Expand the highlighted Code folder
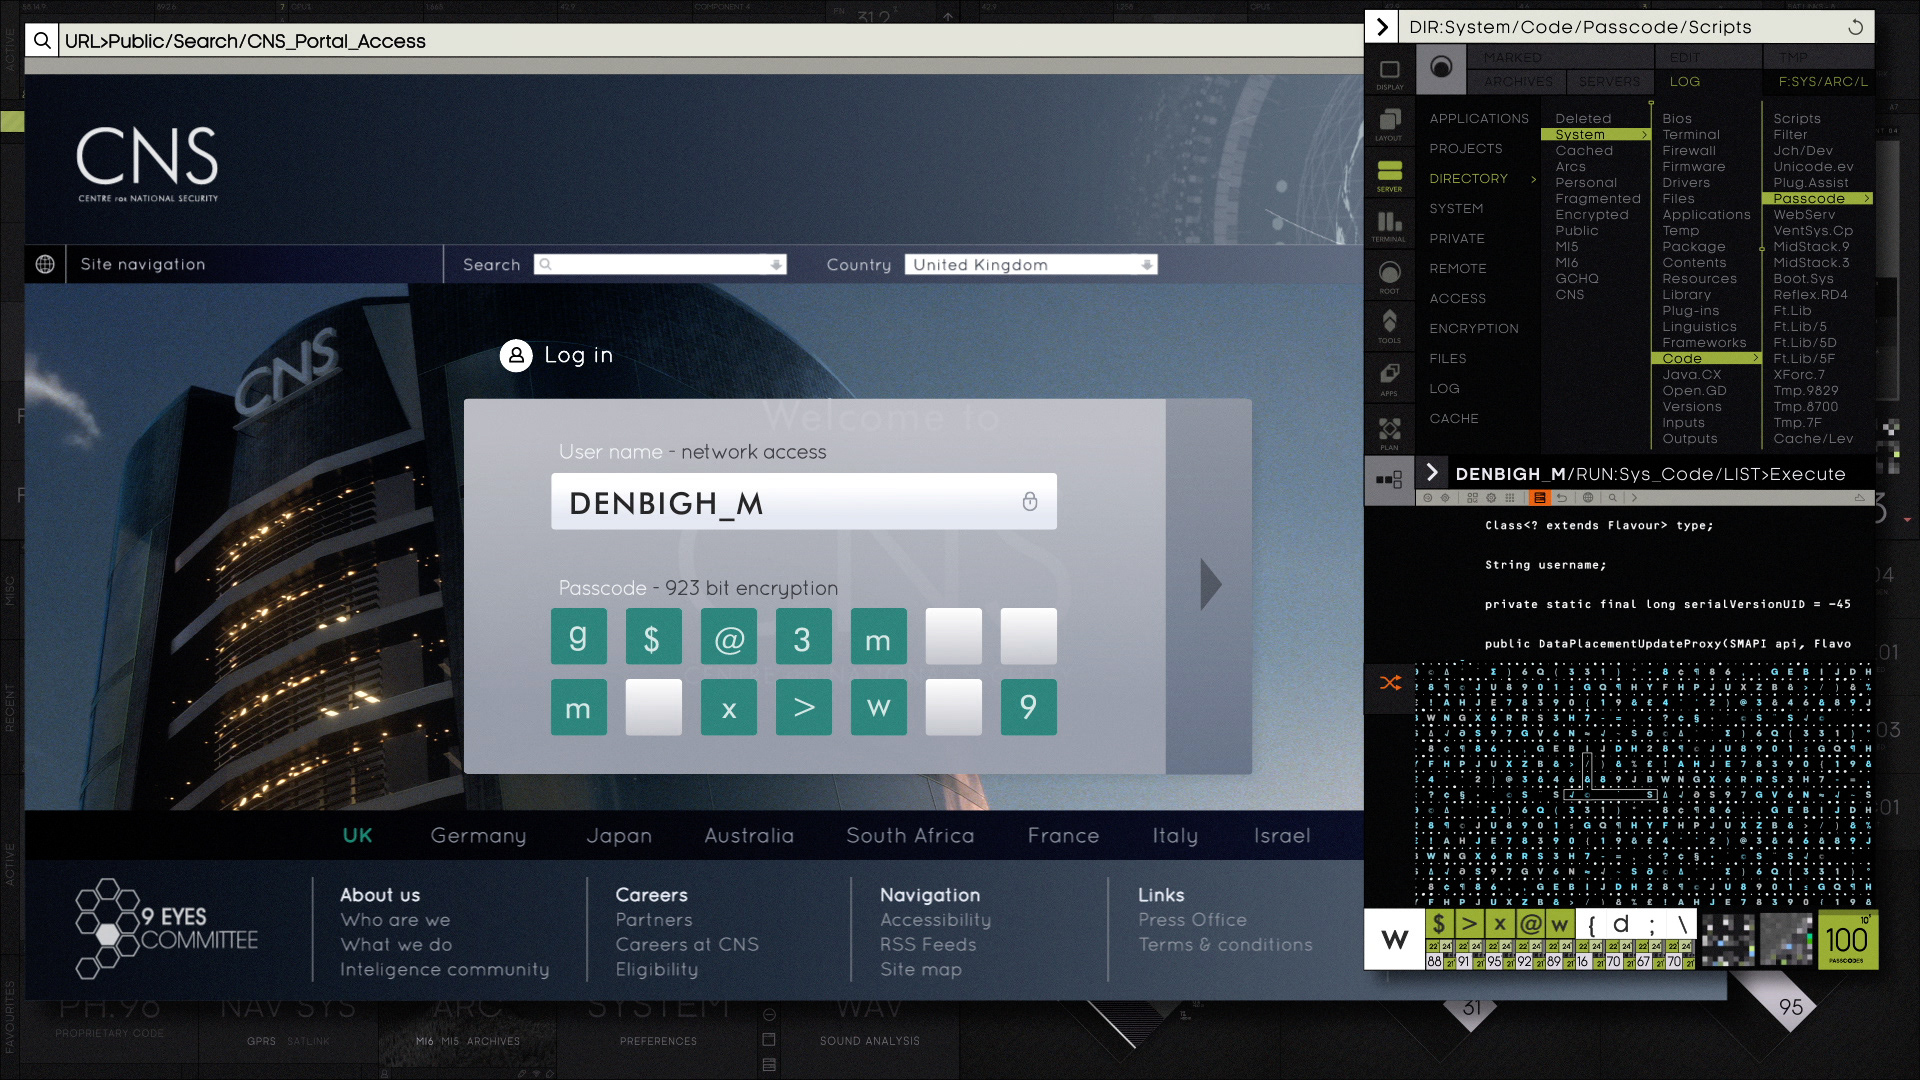The width and height of the screenshot is (1920, 1080). (1706, 359)
